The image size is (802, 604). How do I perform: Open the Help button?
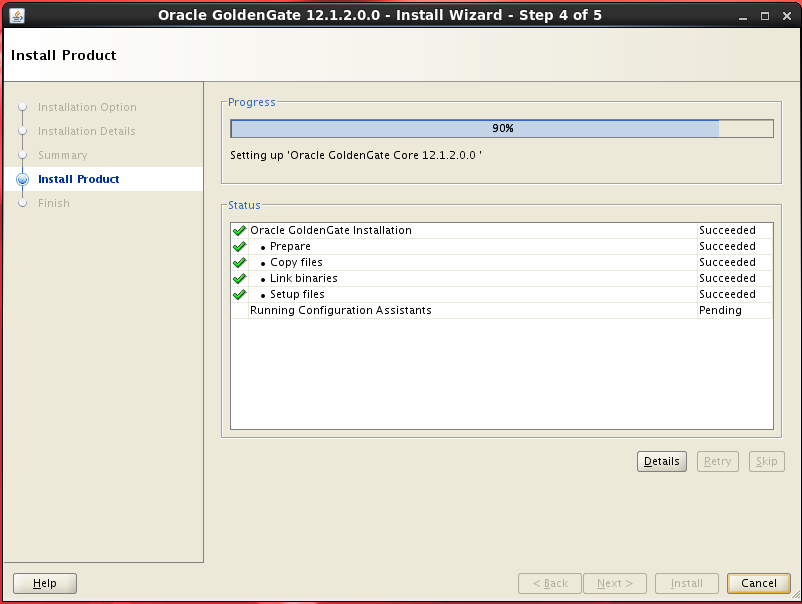[x=45, y=583]
